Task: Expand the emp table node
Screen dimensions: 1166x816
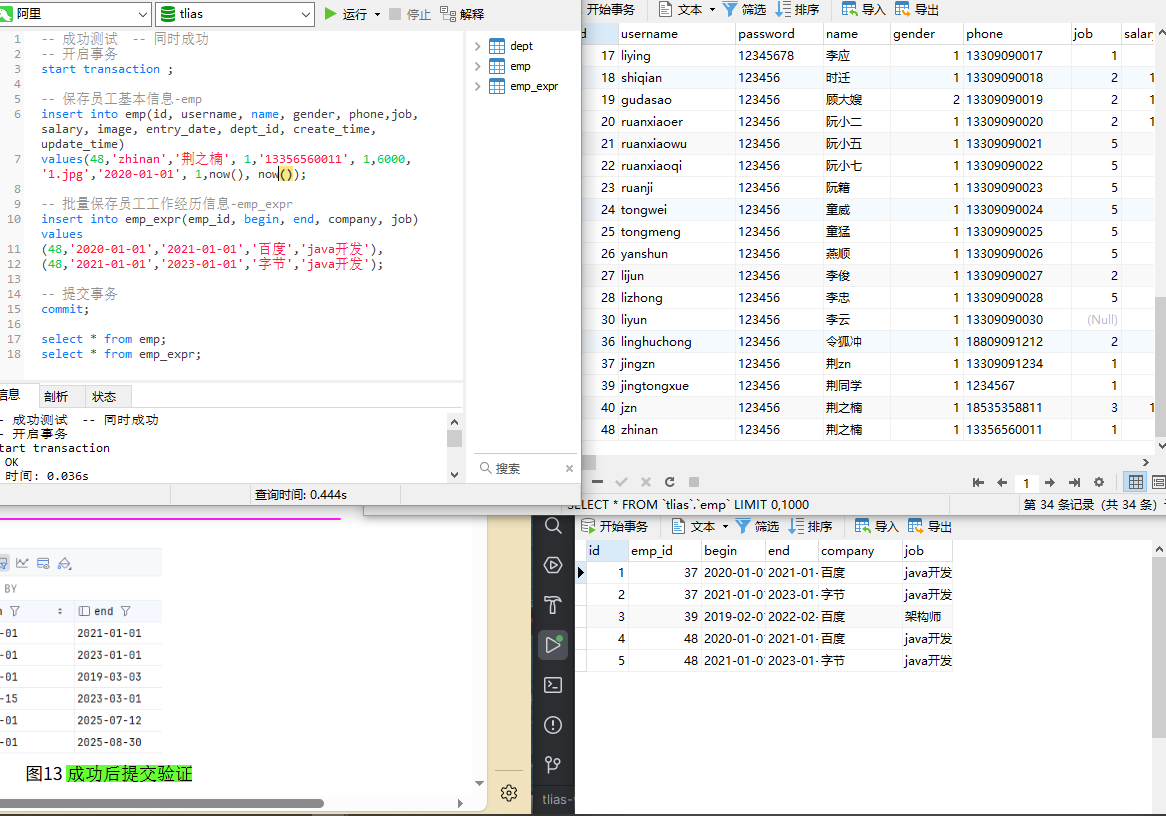Action: [477, 66]
